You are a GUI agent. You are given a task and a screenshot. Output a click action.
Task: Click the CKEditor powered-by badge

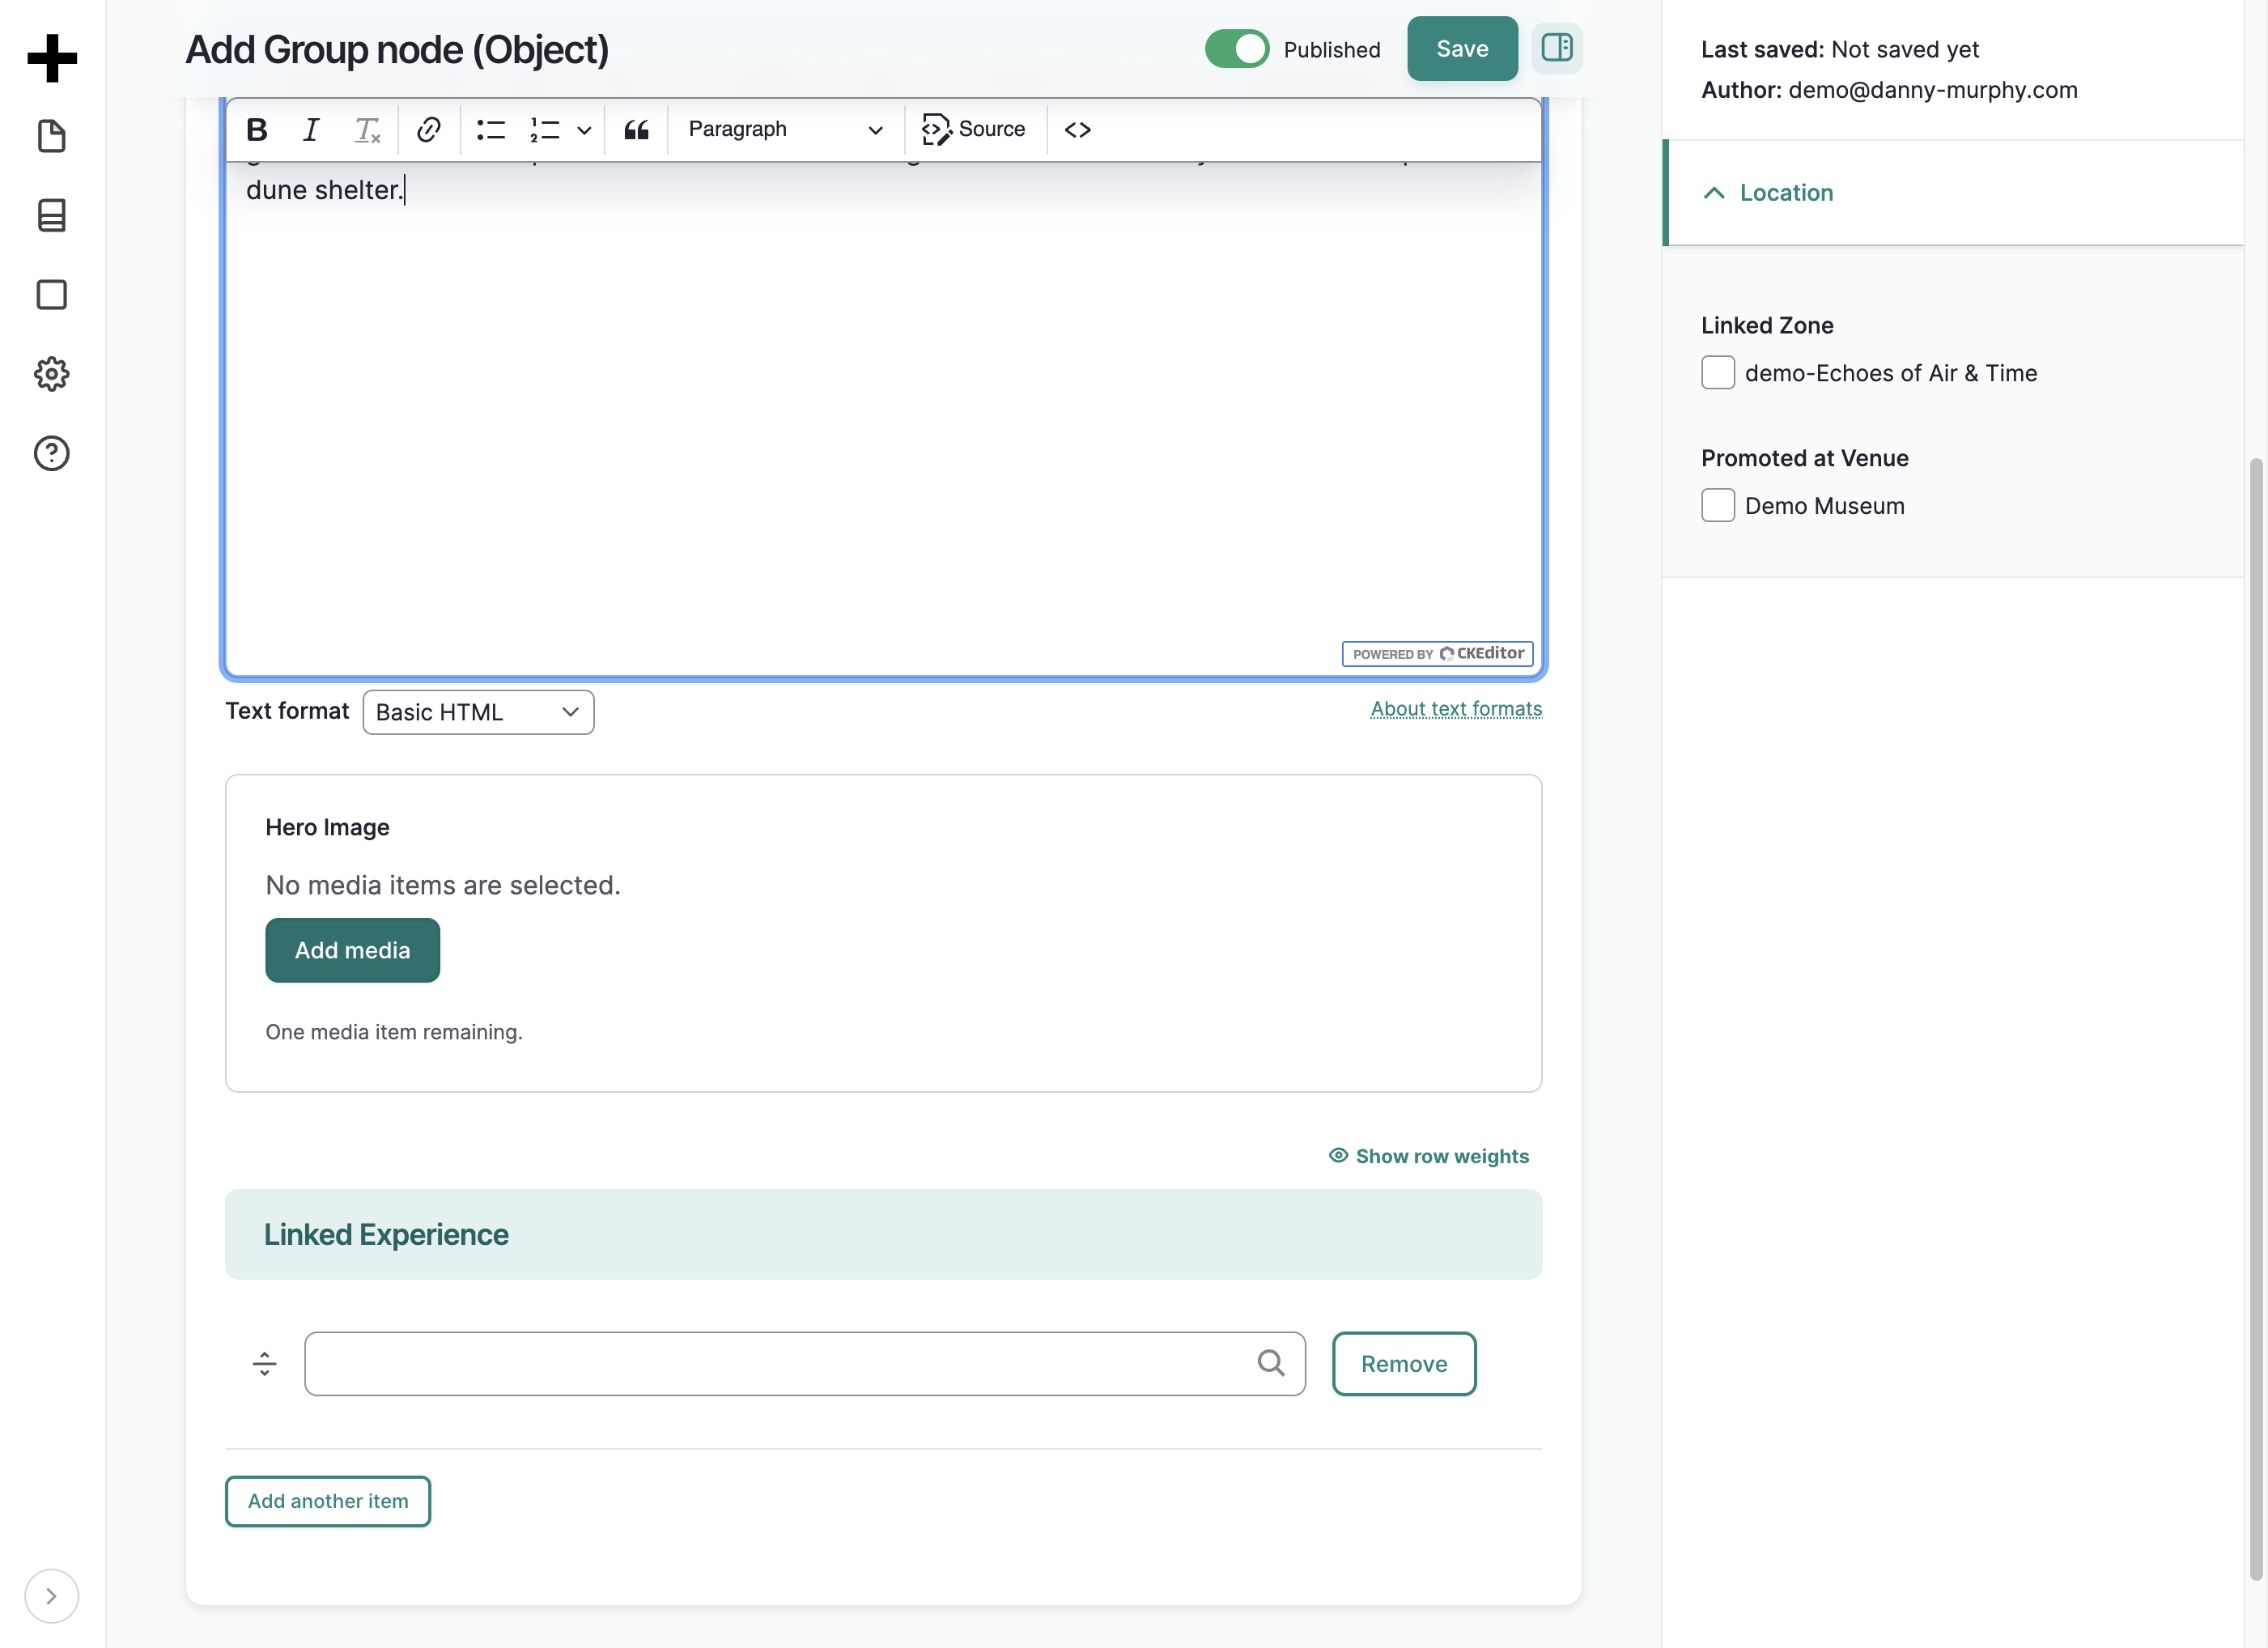tap(1438, 654)
